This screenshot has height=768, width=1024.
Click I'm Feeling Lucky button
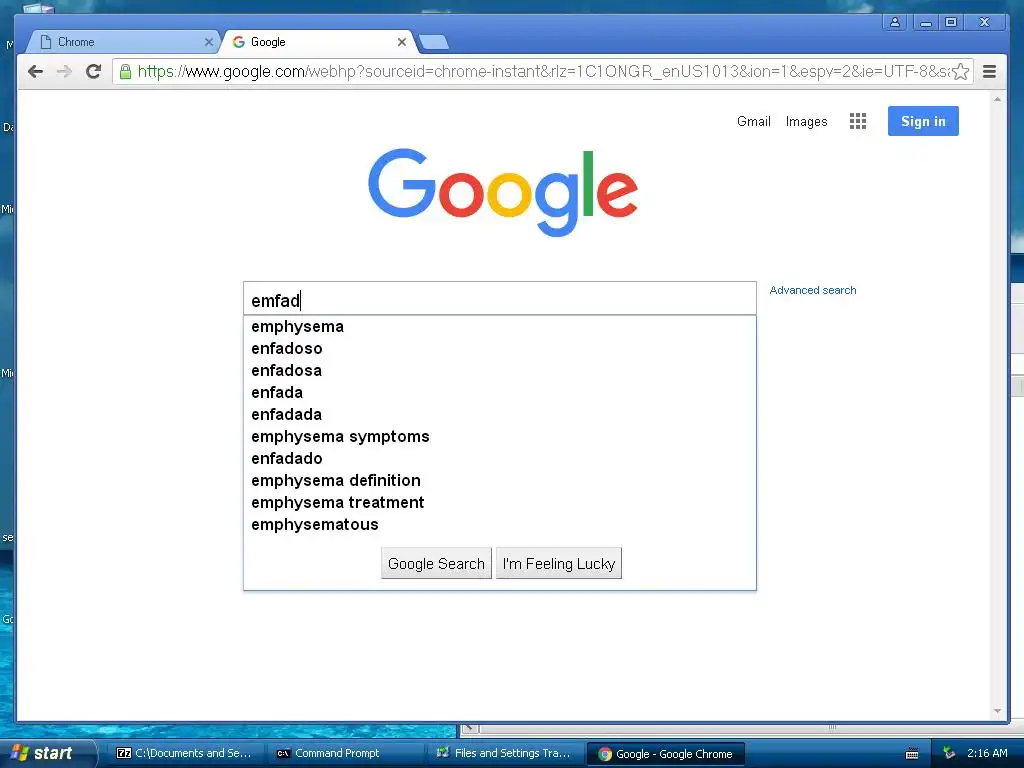[559, 563]
